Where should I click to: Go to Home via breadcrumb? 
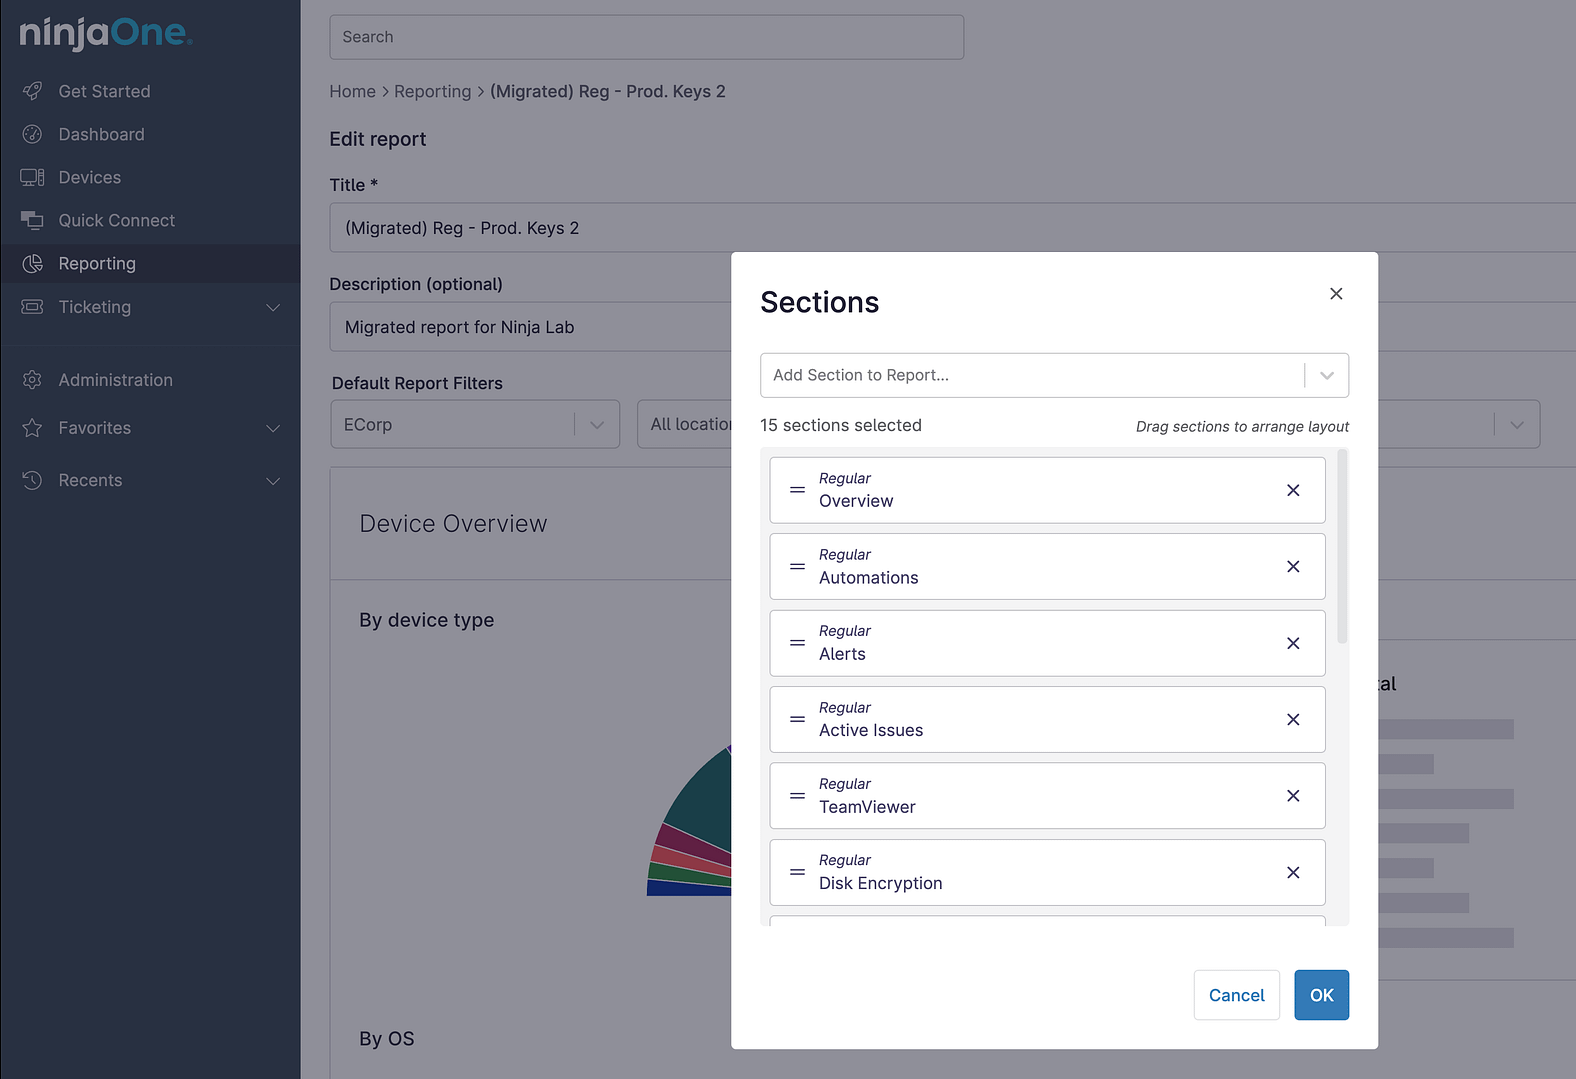[x=352, y=91]
